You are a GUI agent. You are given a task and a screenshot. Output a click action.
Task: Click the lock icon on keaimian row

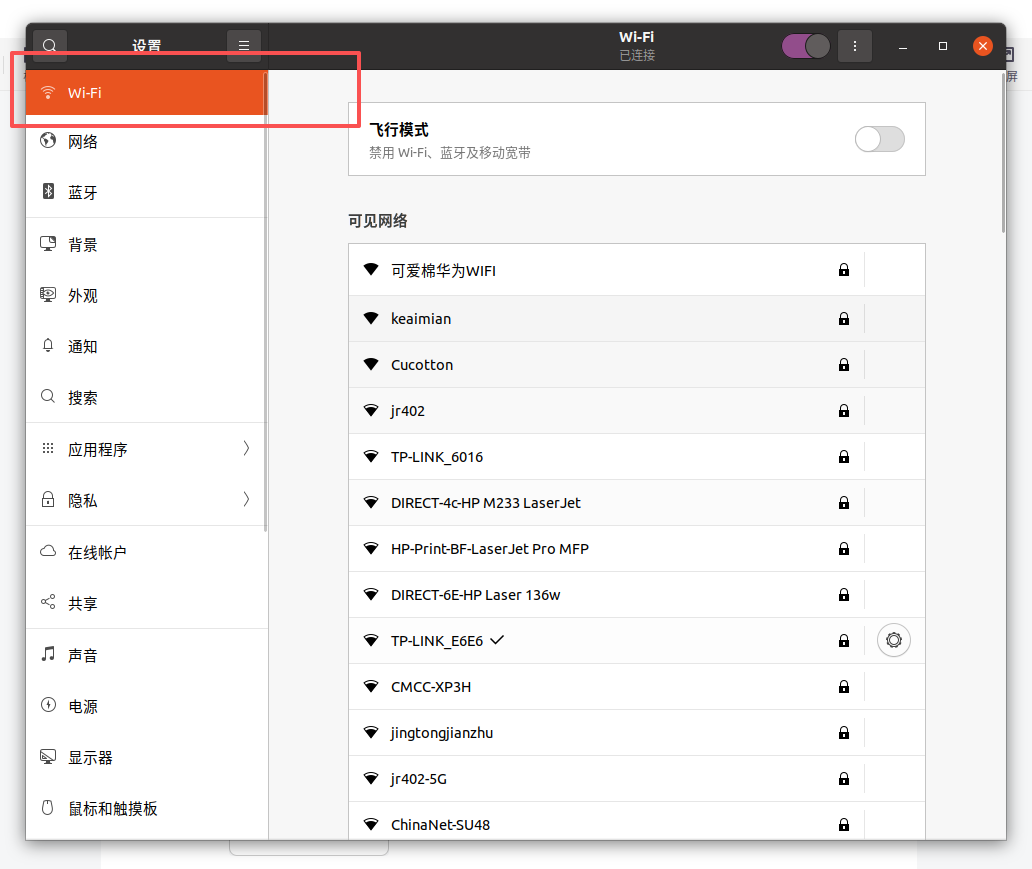(844, 319)
